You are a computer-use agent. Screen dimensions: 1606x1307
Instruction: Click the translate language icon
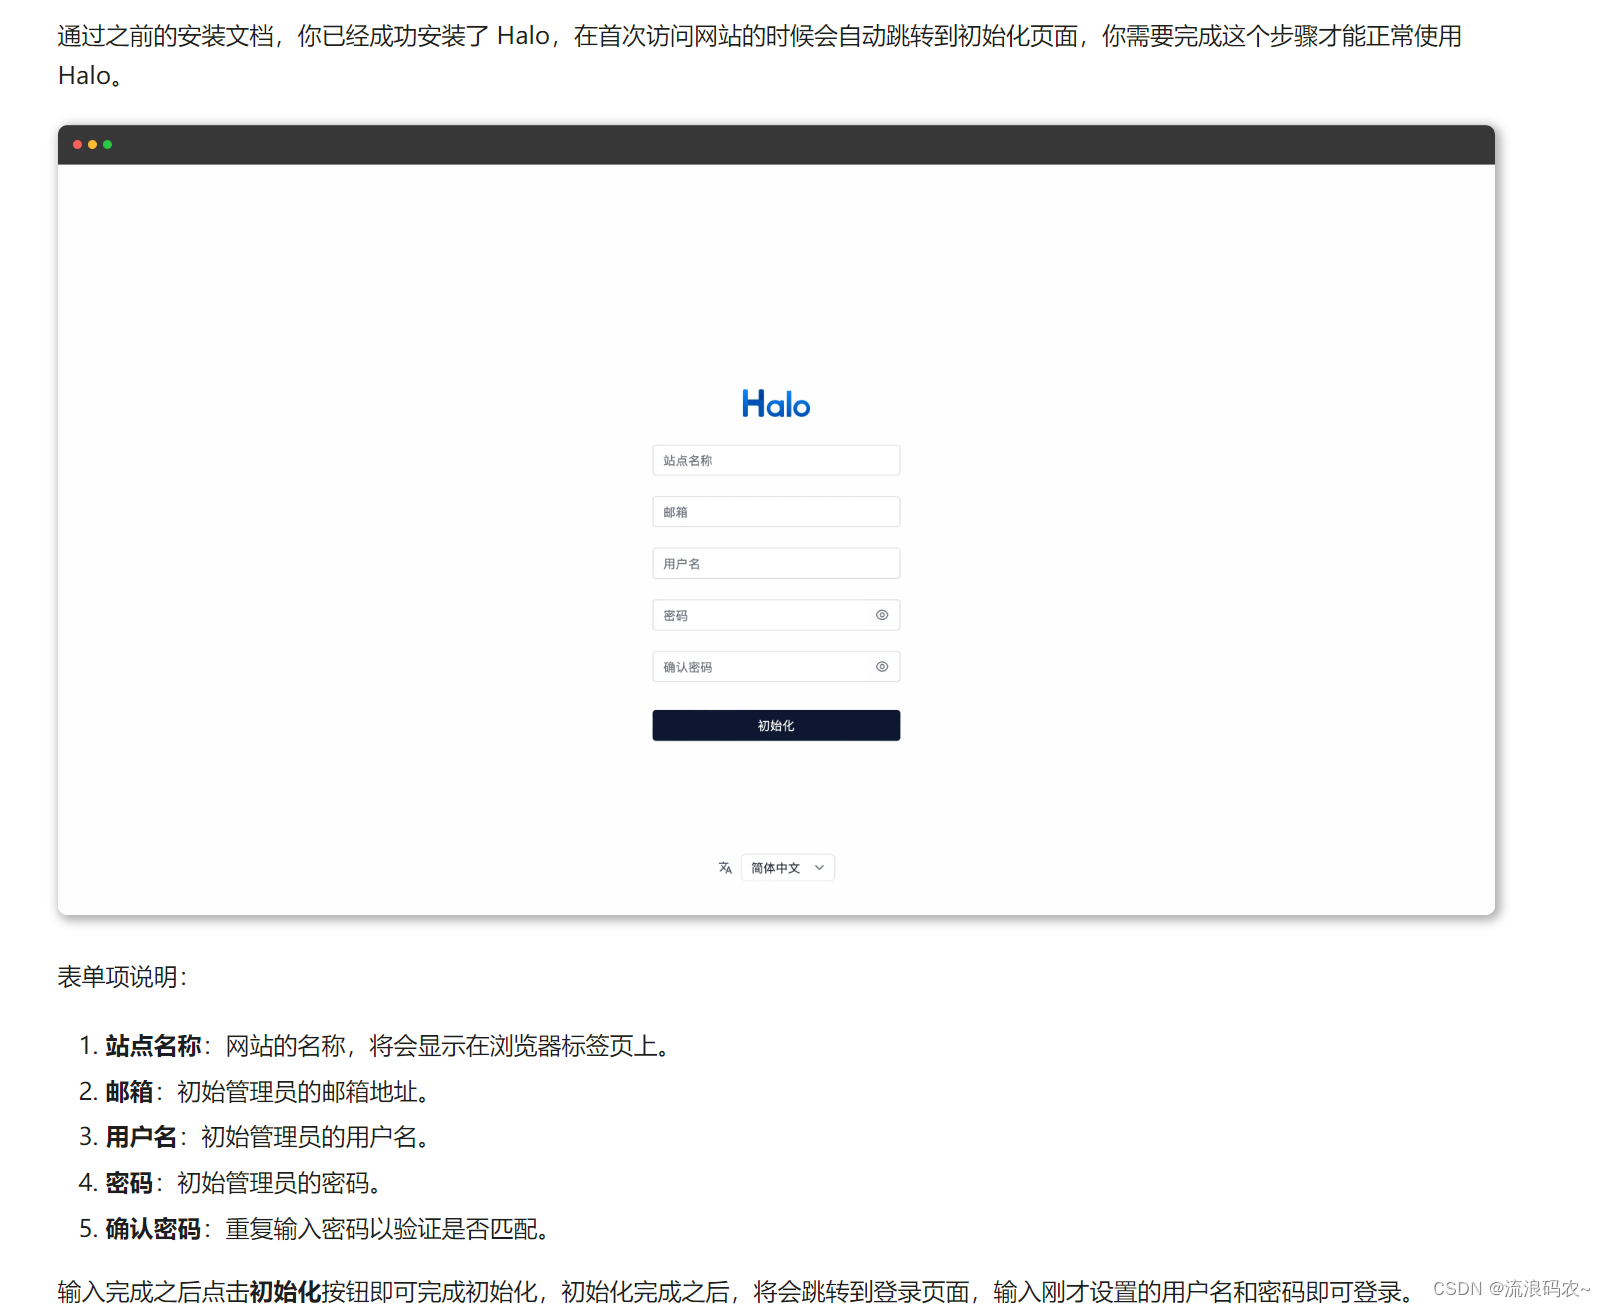coord(725,868)
